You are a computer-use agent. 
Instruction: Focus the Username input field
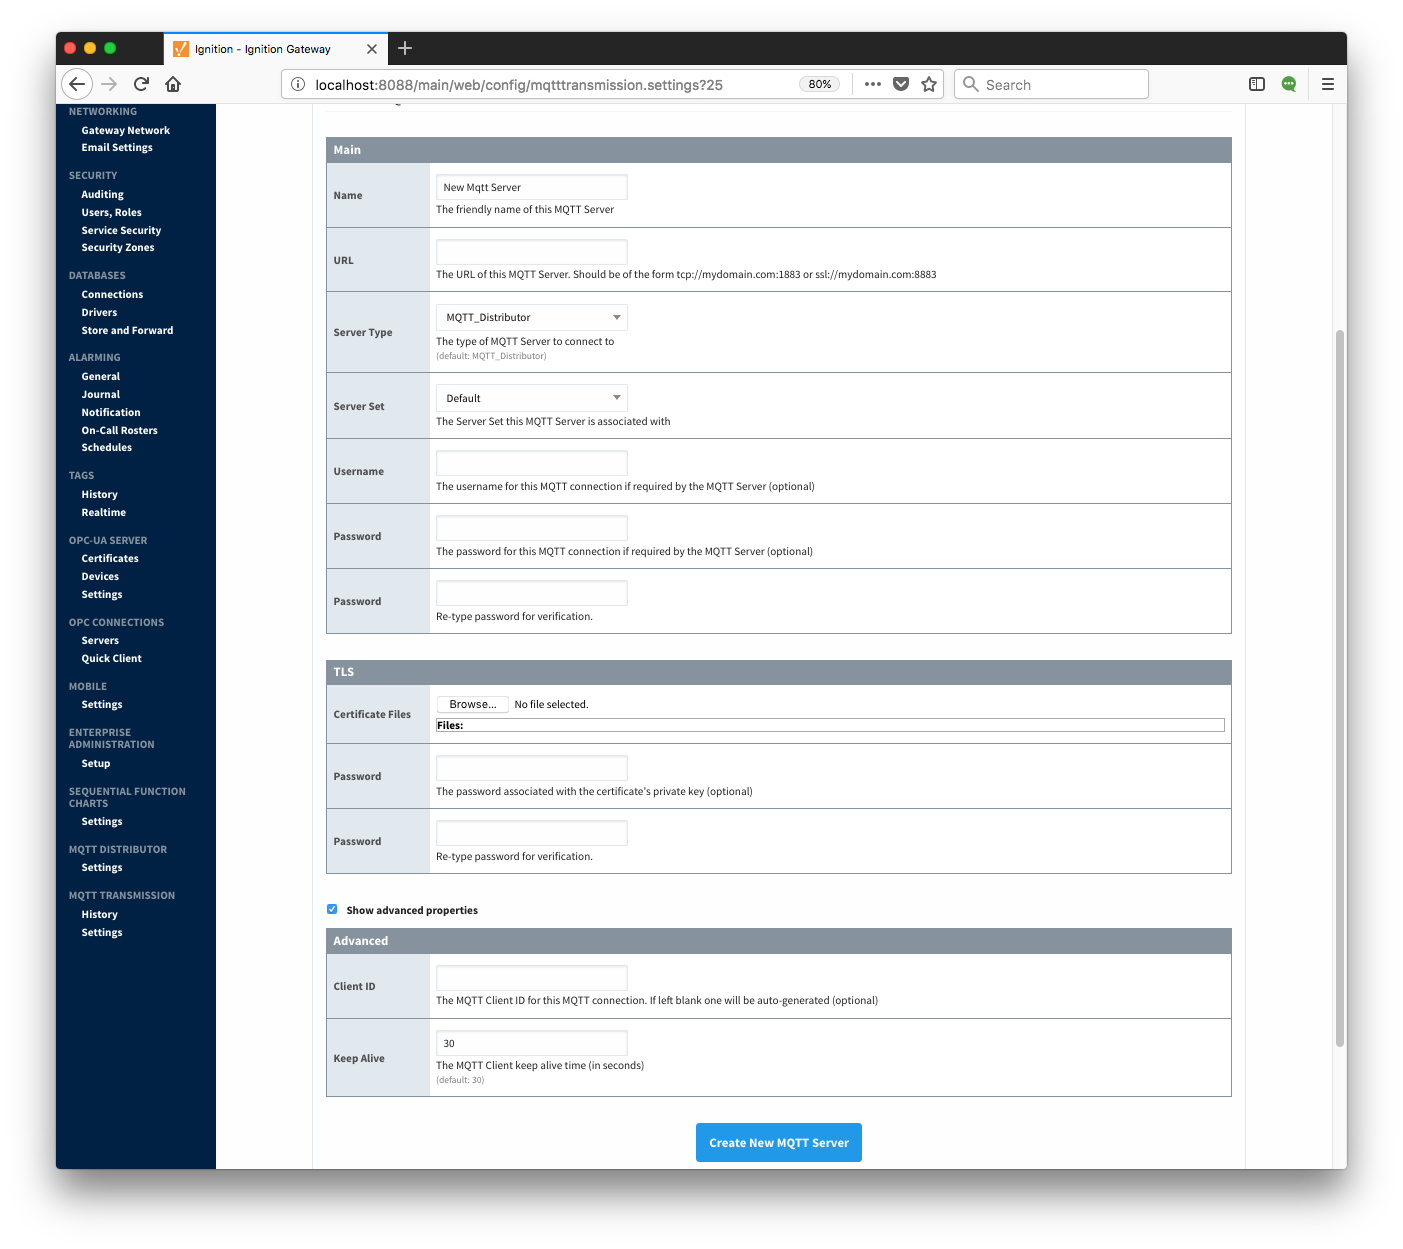532,463
